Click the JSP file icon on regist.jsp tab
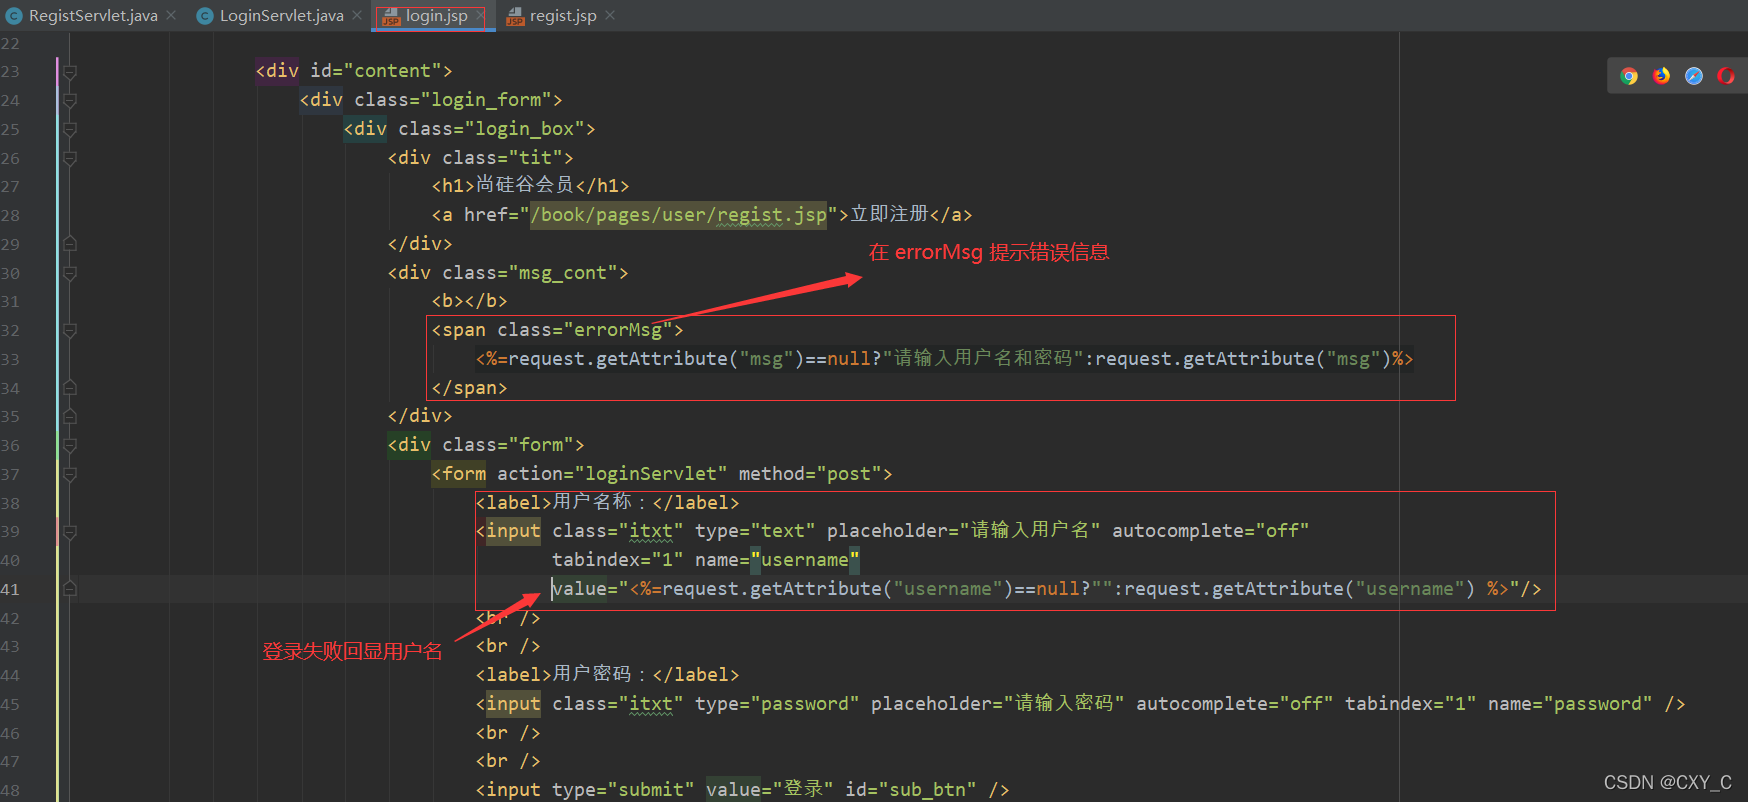This screenshot has height=802, width=1748. (515, 16)
